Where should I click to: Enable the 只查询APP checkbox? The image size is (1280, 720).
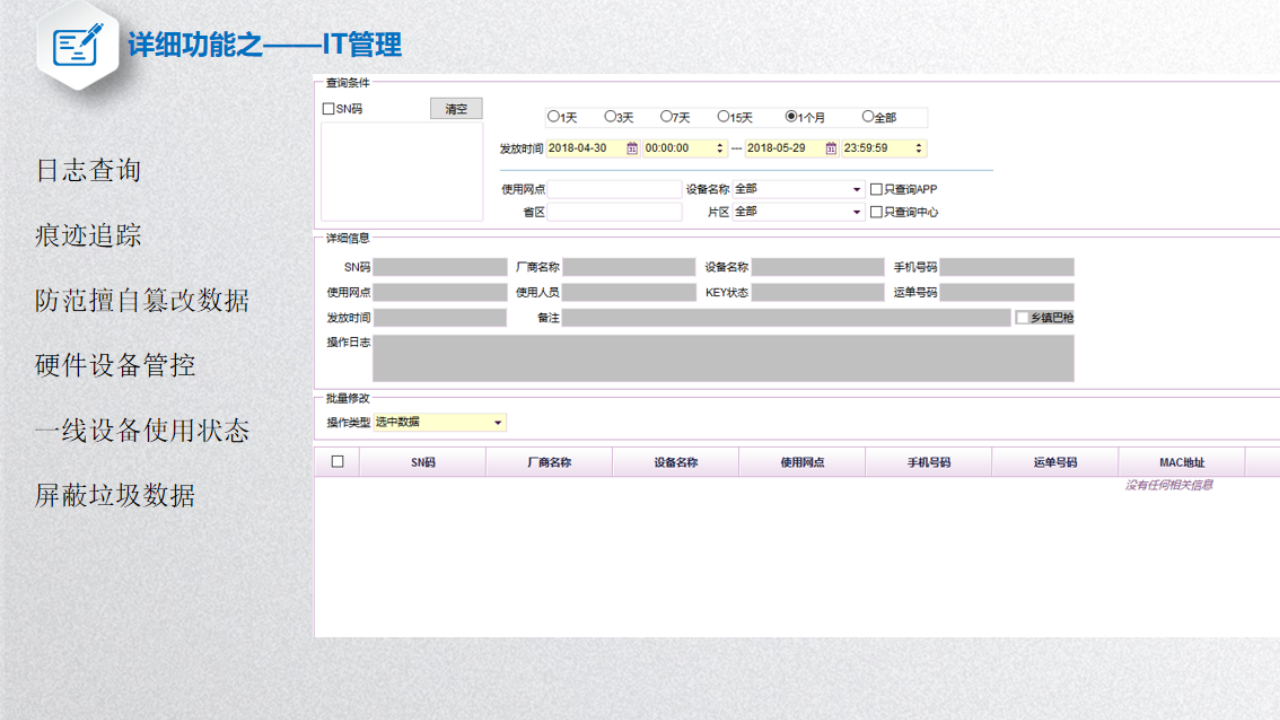point(876,189)
